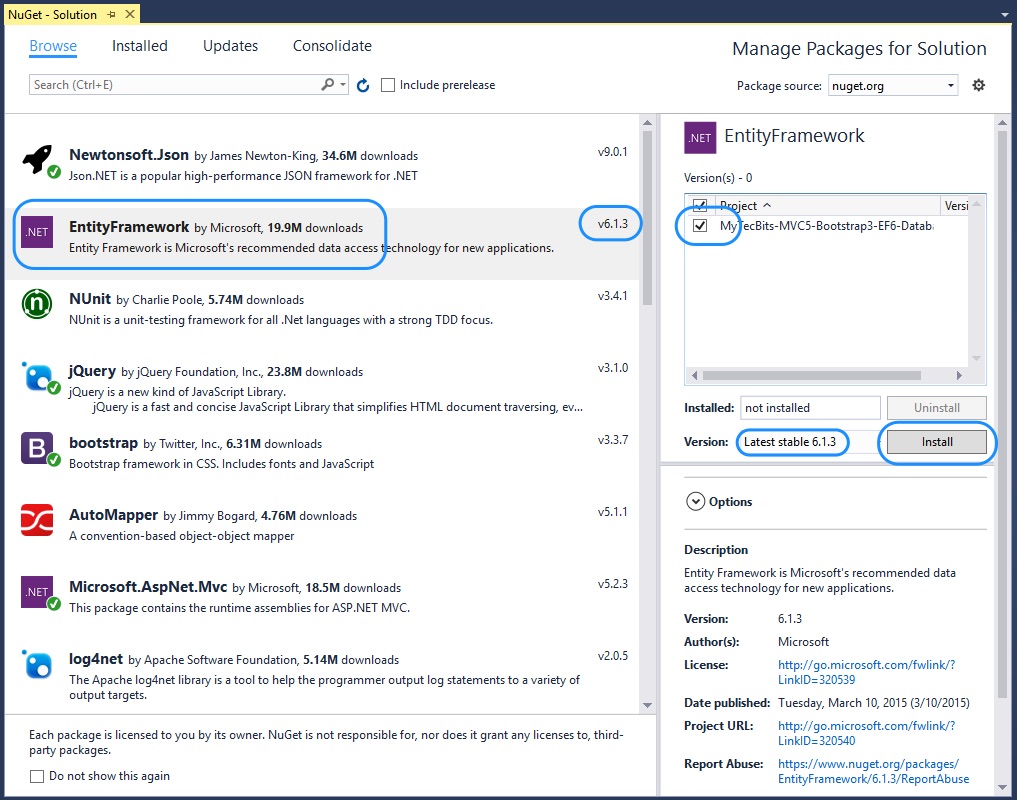Screen dimensions: 1017x800
Task: Click the v9.0.1 version label
Action: pos(612,152)
